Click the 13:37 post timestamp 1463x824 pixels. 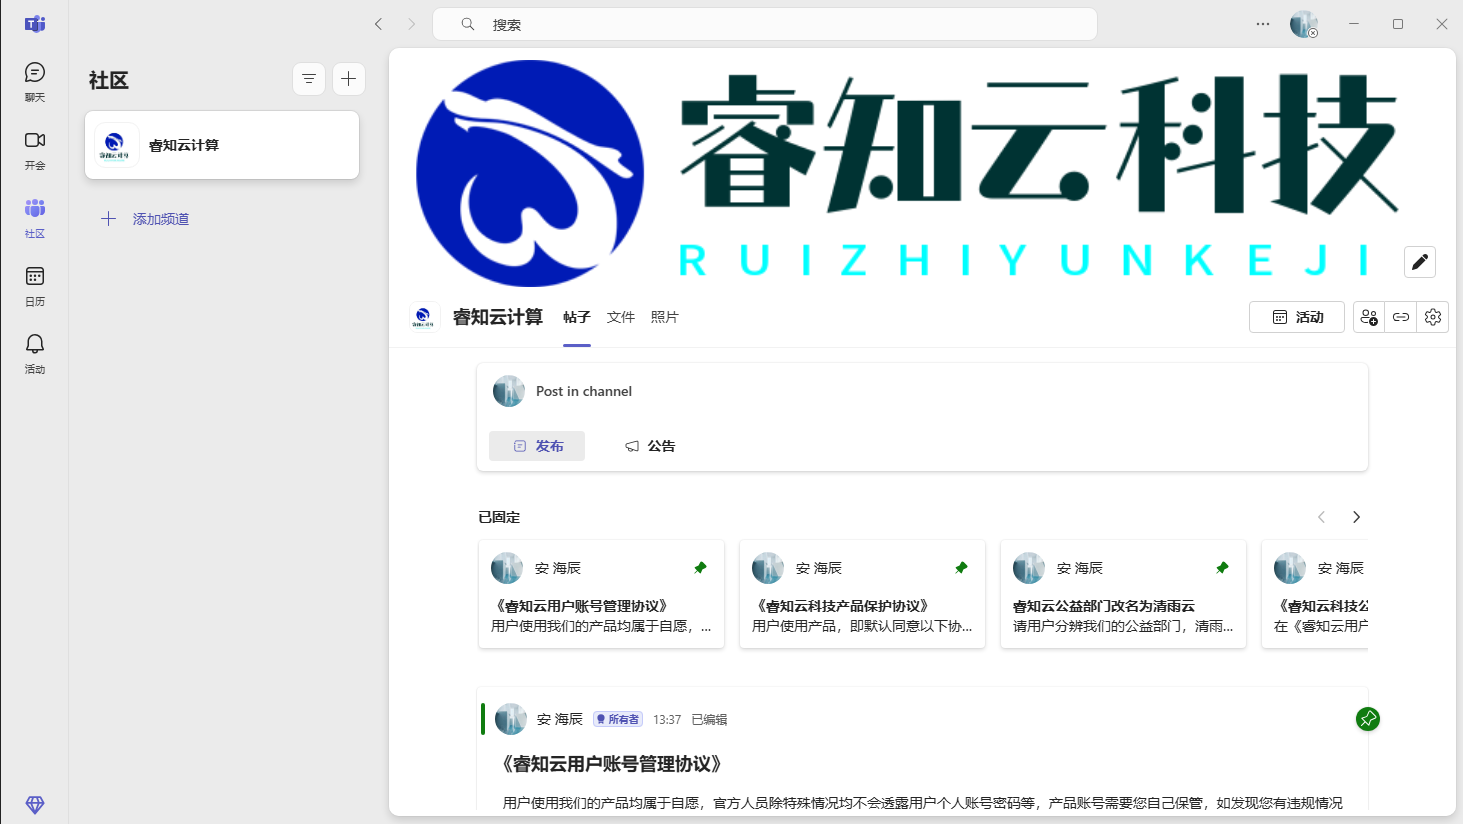tap(667, 720)
